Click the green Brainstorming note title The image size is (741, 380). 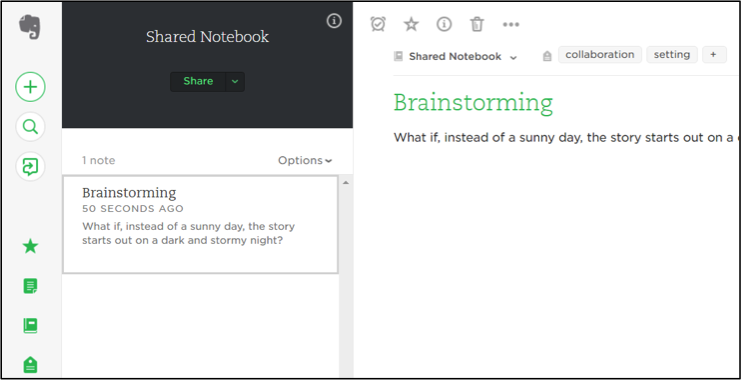coord(473,103)
